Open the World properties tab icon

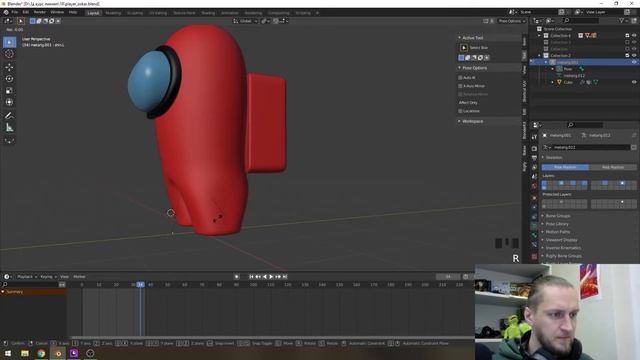point(534,186)
